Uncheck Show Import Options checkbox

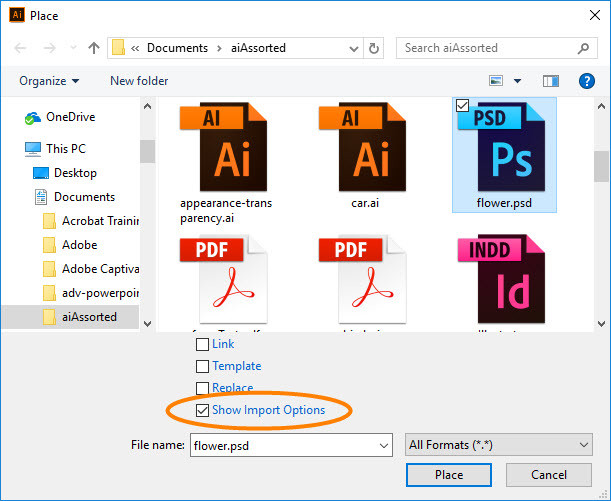pos(202,410)
